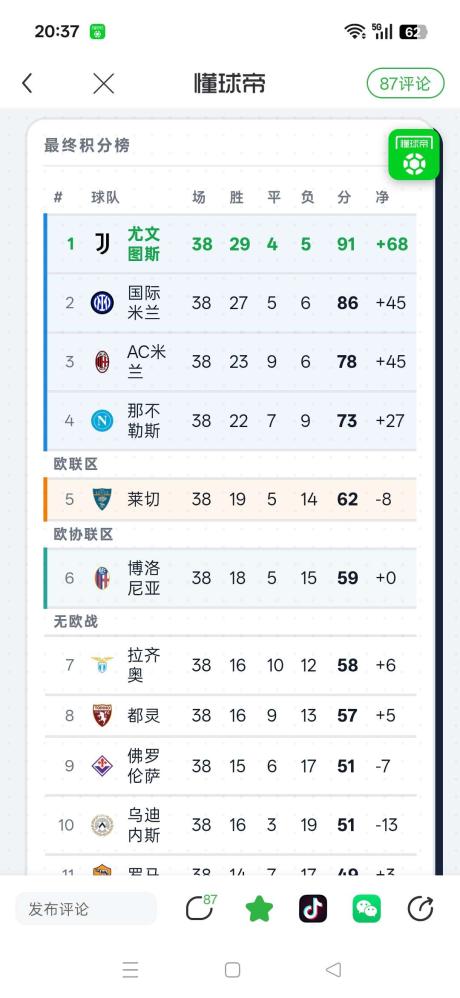Focus the 发布评论 comment input field
The height and width of the screenshot is (998, 460).
point(86,909)
